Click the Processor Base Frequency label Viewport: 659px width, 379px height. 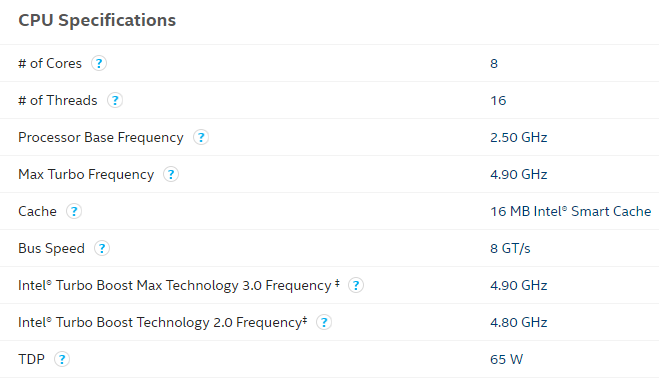(x=101, y=137)
